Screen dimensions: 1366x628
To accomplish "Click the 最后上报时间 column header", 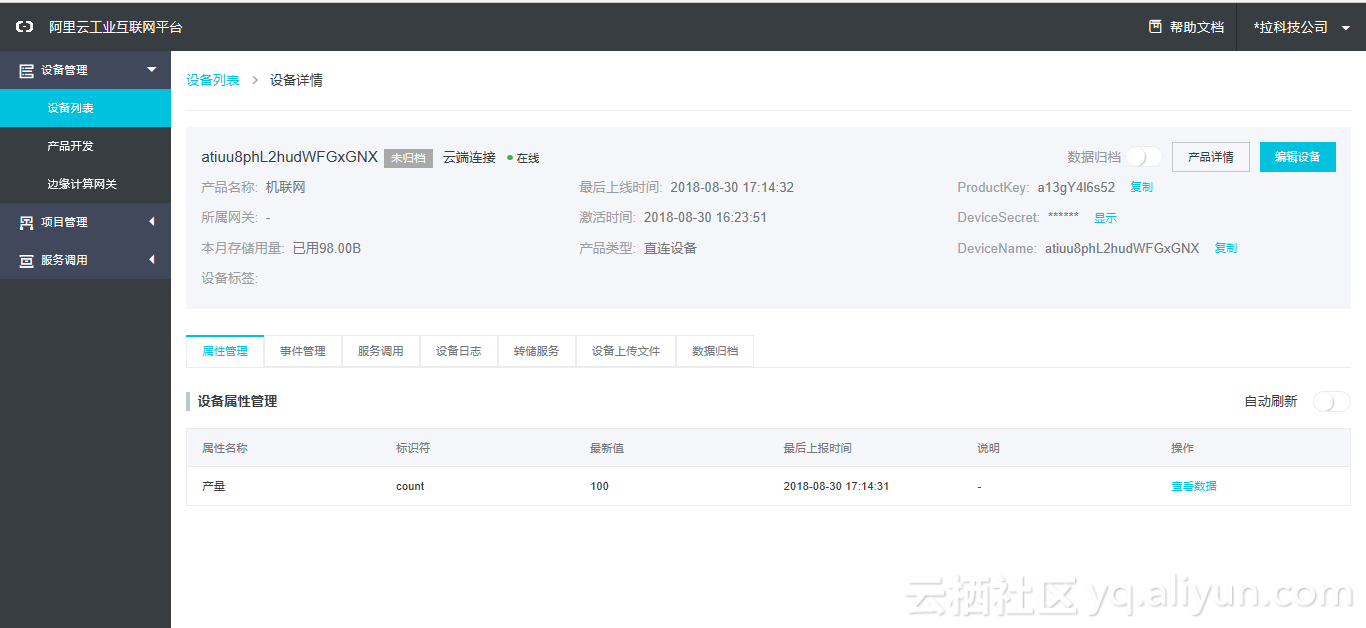I will [818, 448].
